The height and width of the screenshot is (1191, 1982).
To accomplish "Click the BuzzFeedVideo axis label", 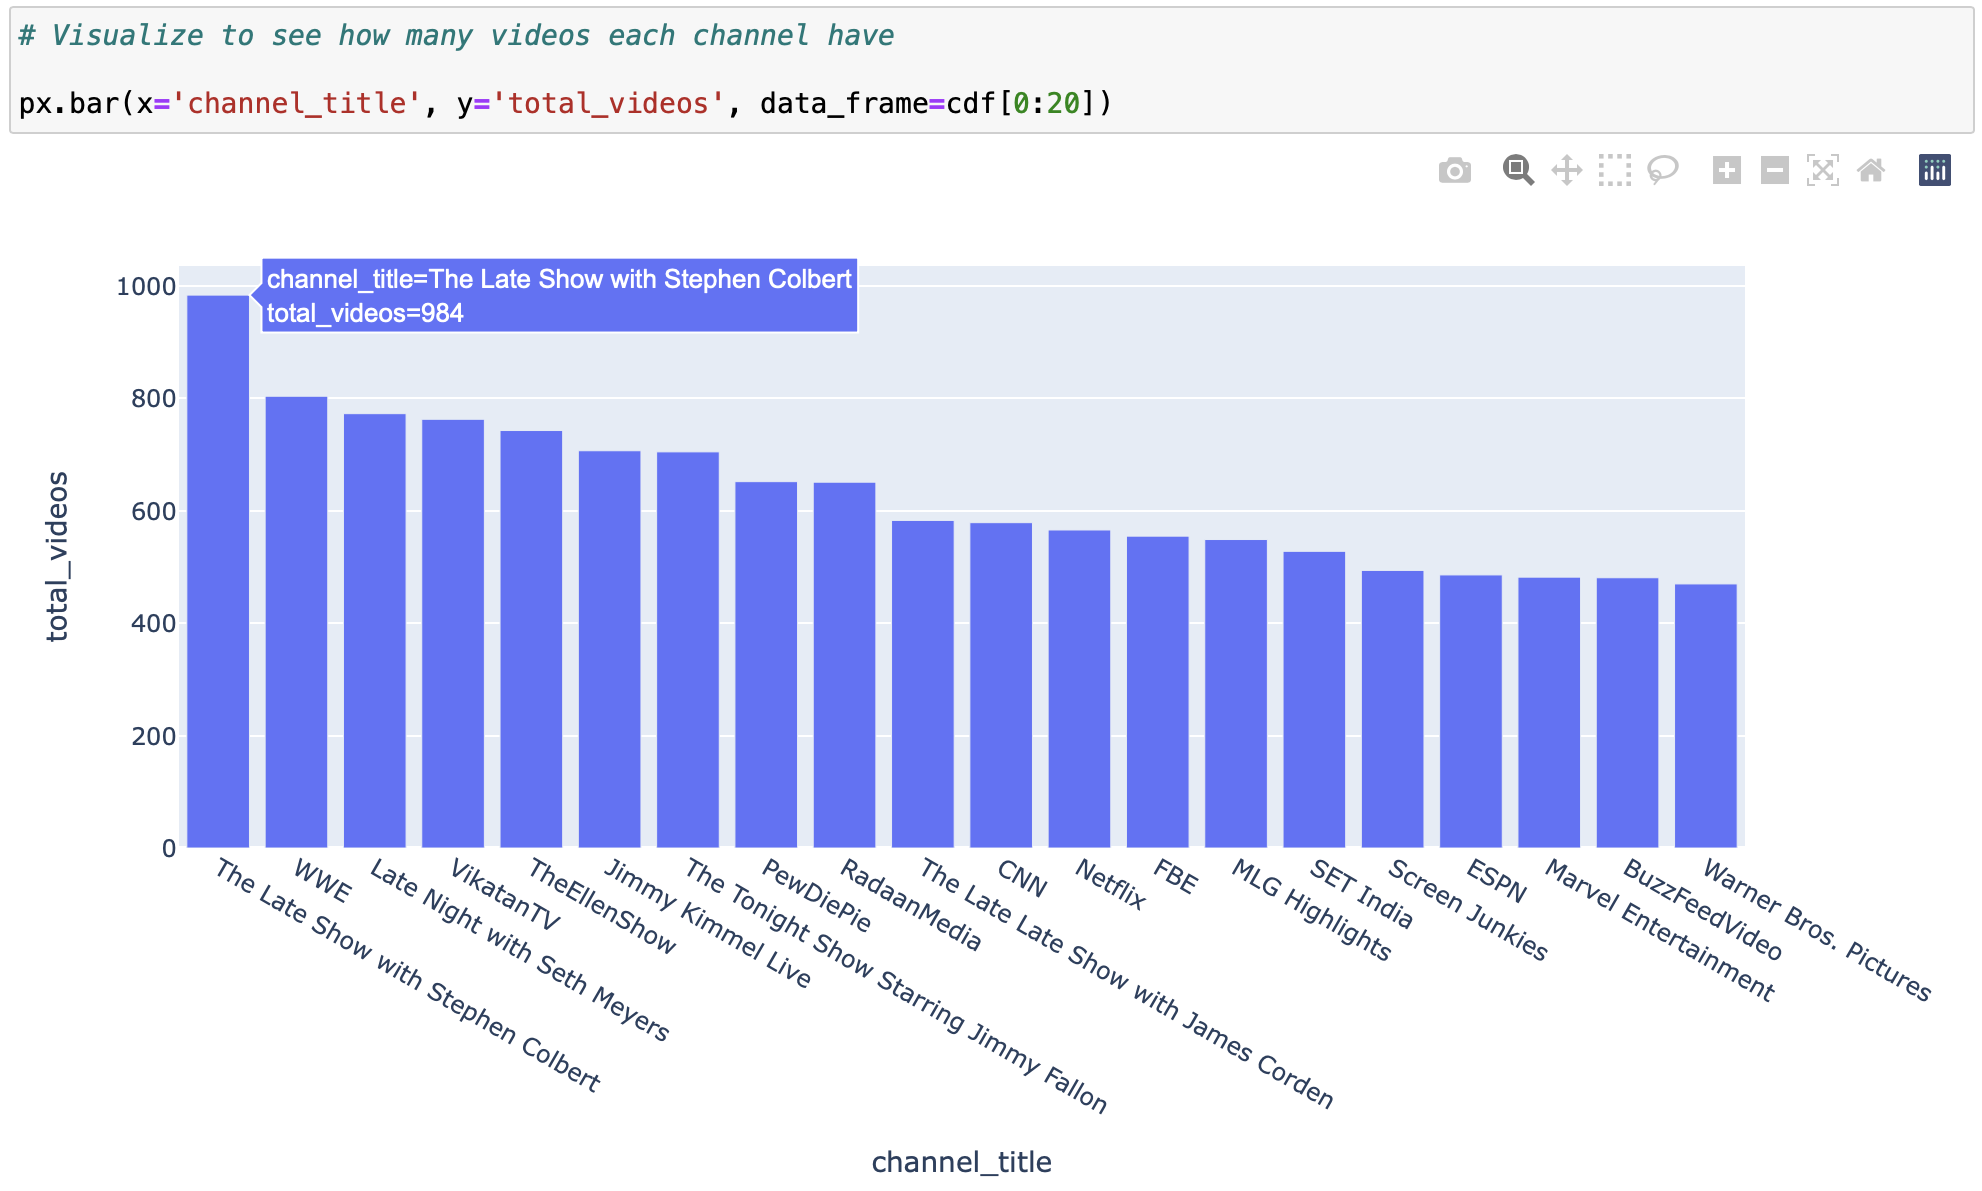I will coord(1703,909).
